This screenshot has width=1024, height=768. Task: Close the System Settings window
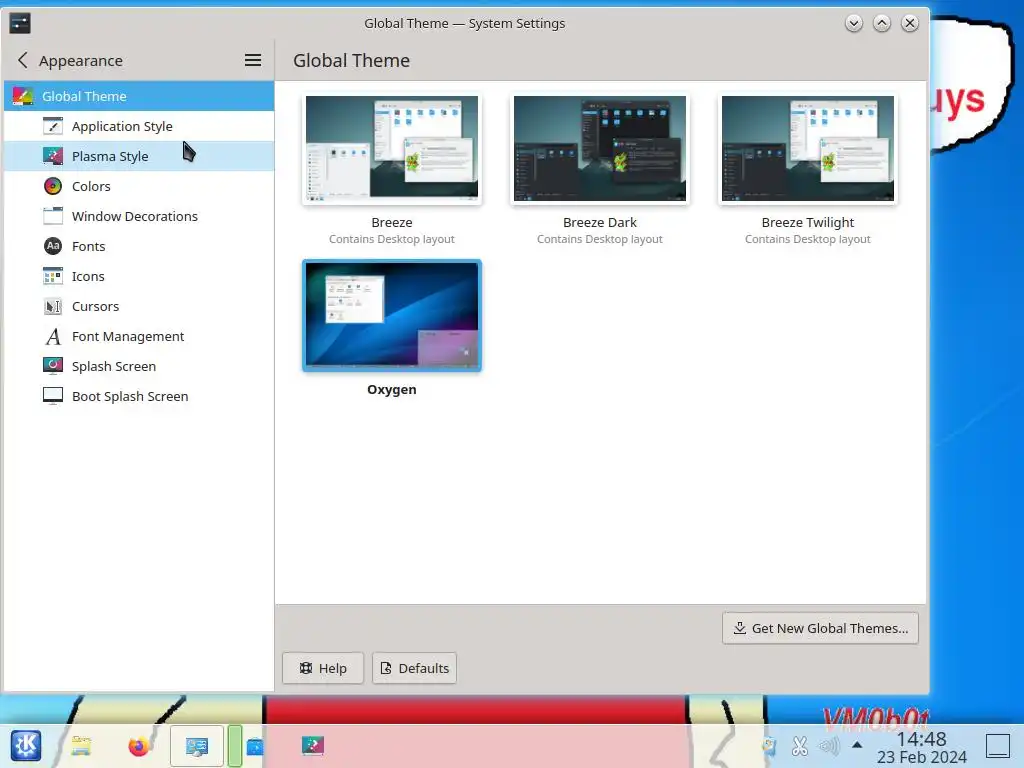pos(910,24)
